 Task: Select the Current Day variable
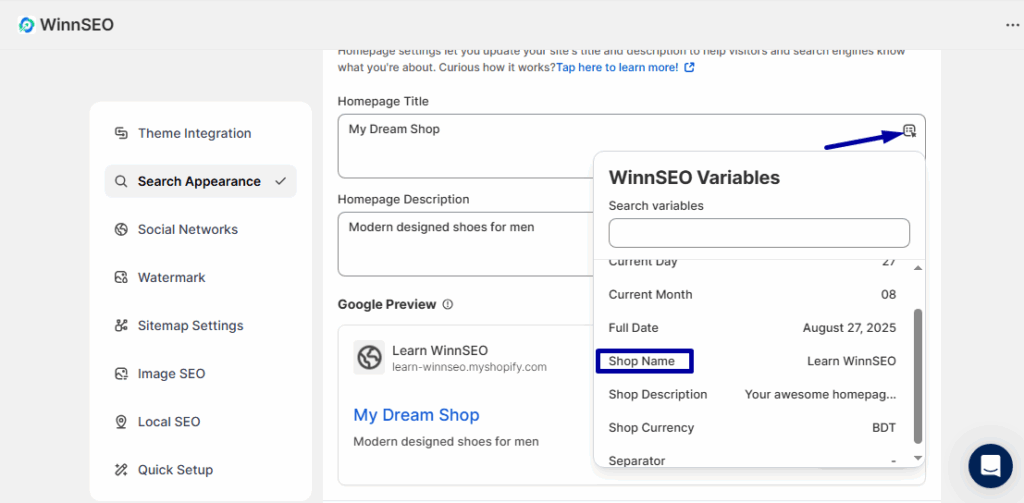point(752,263)
